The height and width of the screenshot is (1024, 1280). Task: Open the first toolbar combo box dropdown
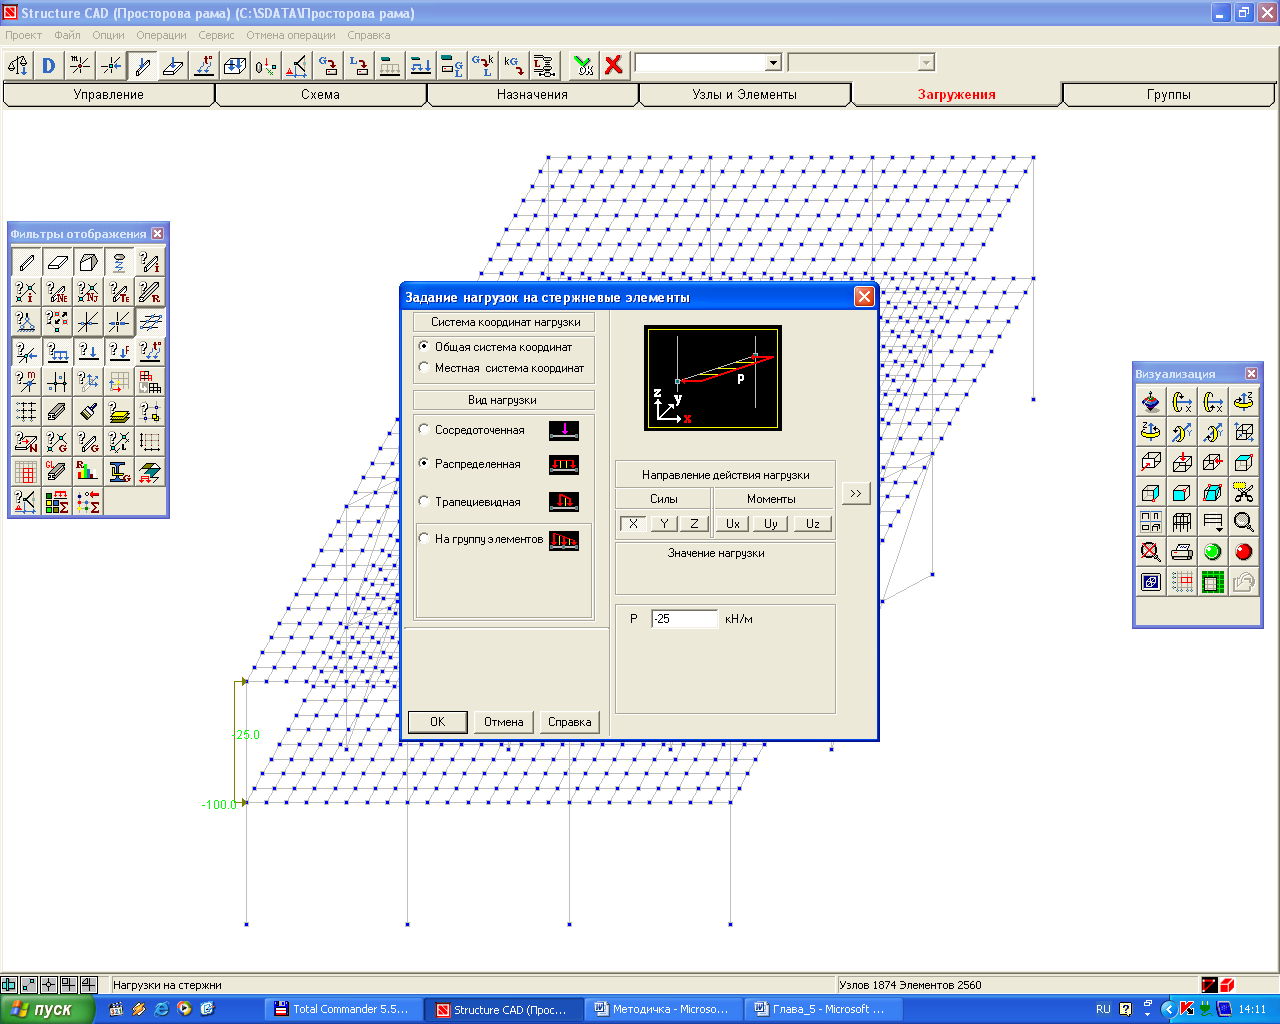click(x=773, y=63)
